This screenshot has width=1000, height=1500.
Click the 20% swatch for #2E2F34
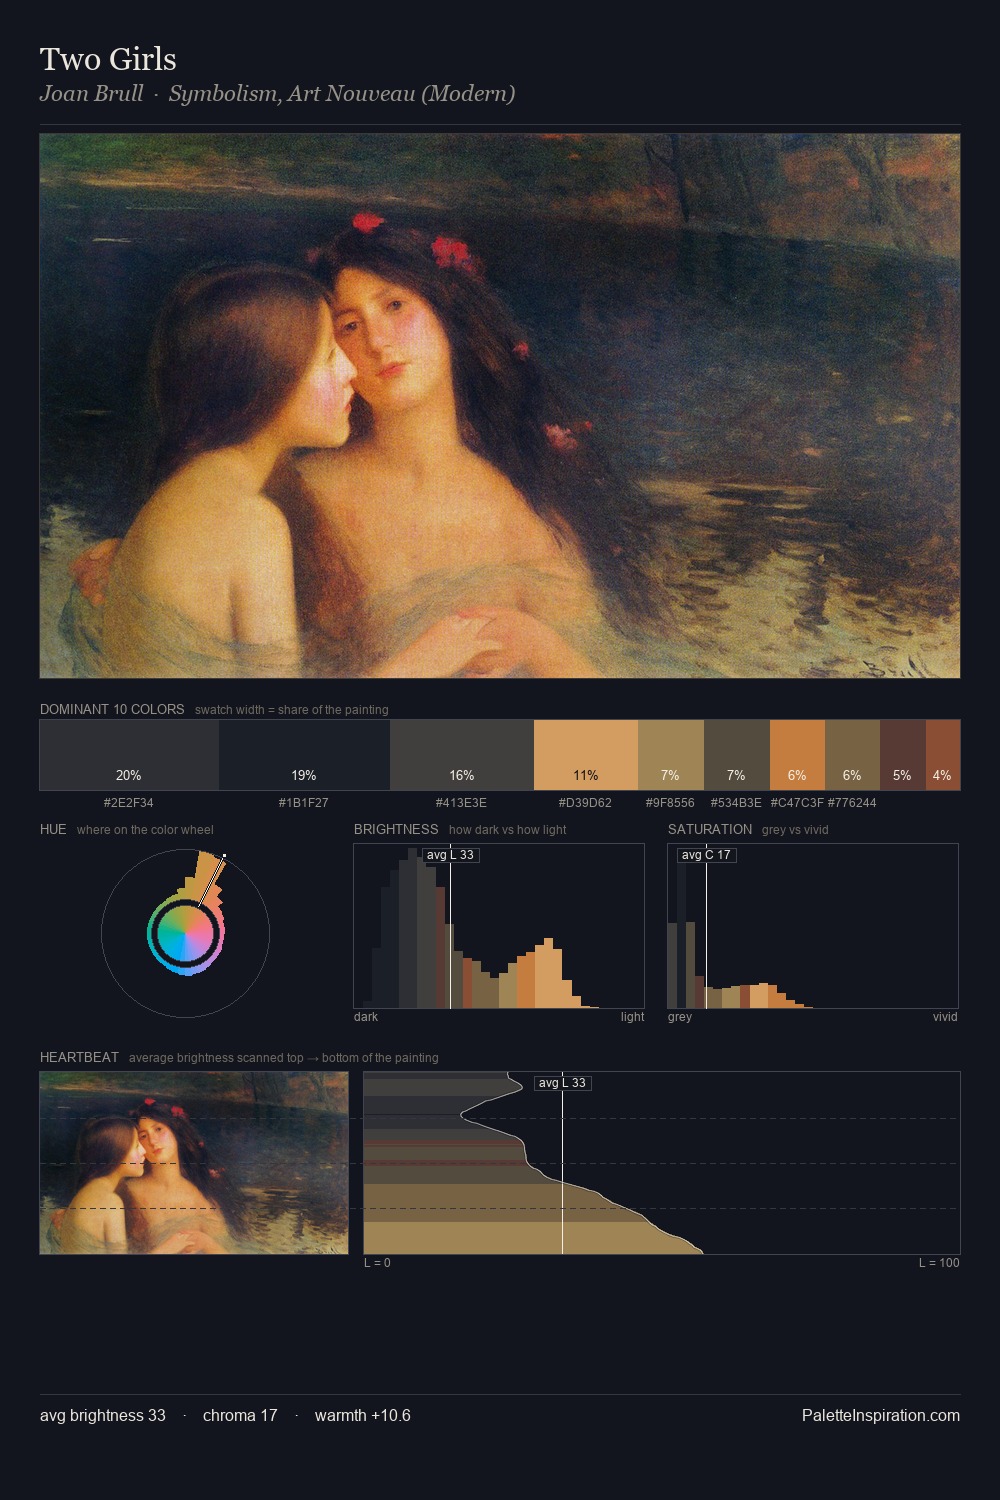click(129, 755)
